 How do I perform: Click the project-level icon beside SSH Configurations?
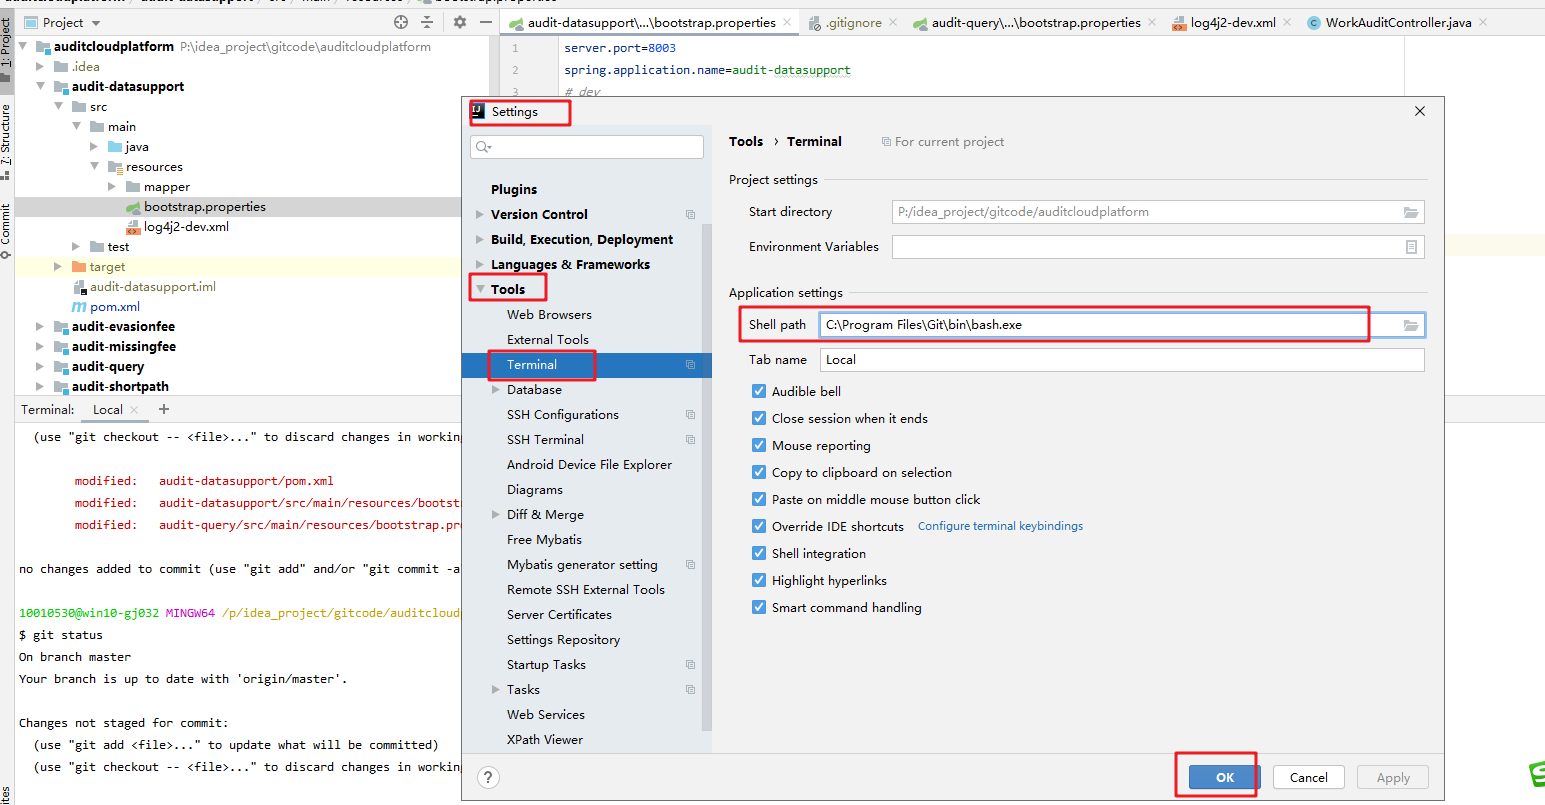pyautogui.click(x=690, y=415)
